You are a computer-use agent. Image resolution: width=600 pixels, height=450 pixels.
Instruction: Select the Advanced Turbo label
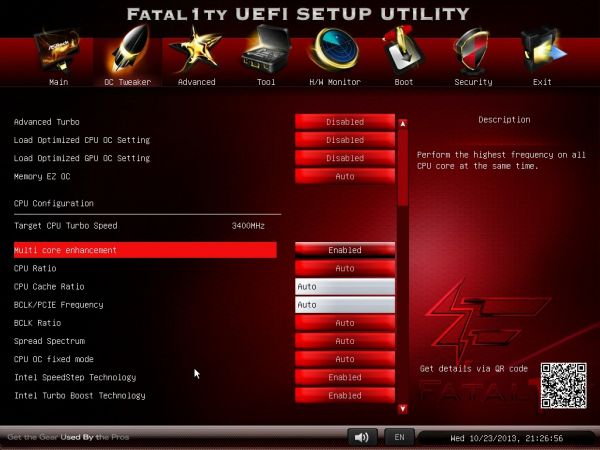pos(47,122)
